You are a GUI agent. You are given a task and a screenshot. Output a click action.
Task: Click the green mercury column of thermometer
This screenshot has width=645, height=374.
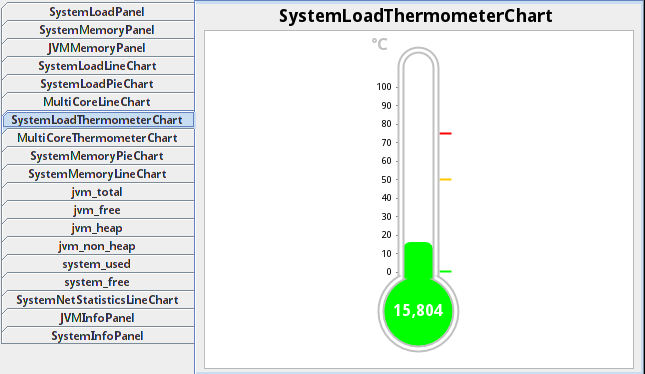[418, 260]
